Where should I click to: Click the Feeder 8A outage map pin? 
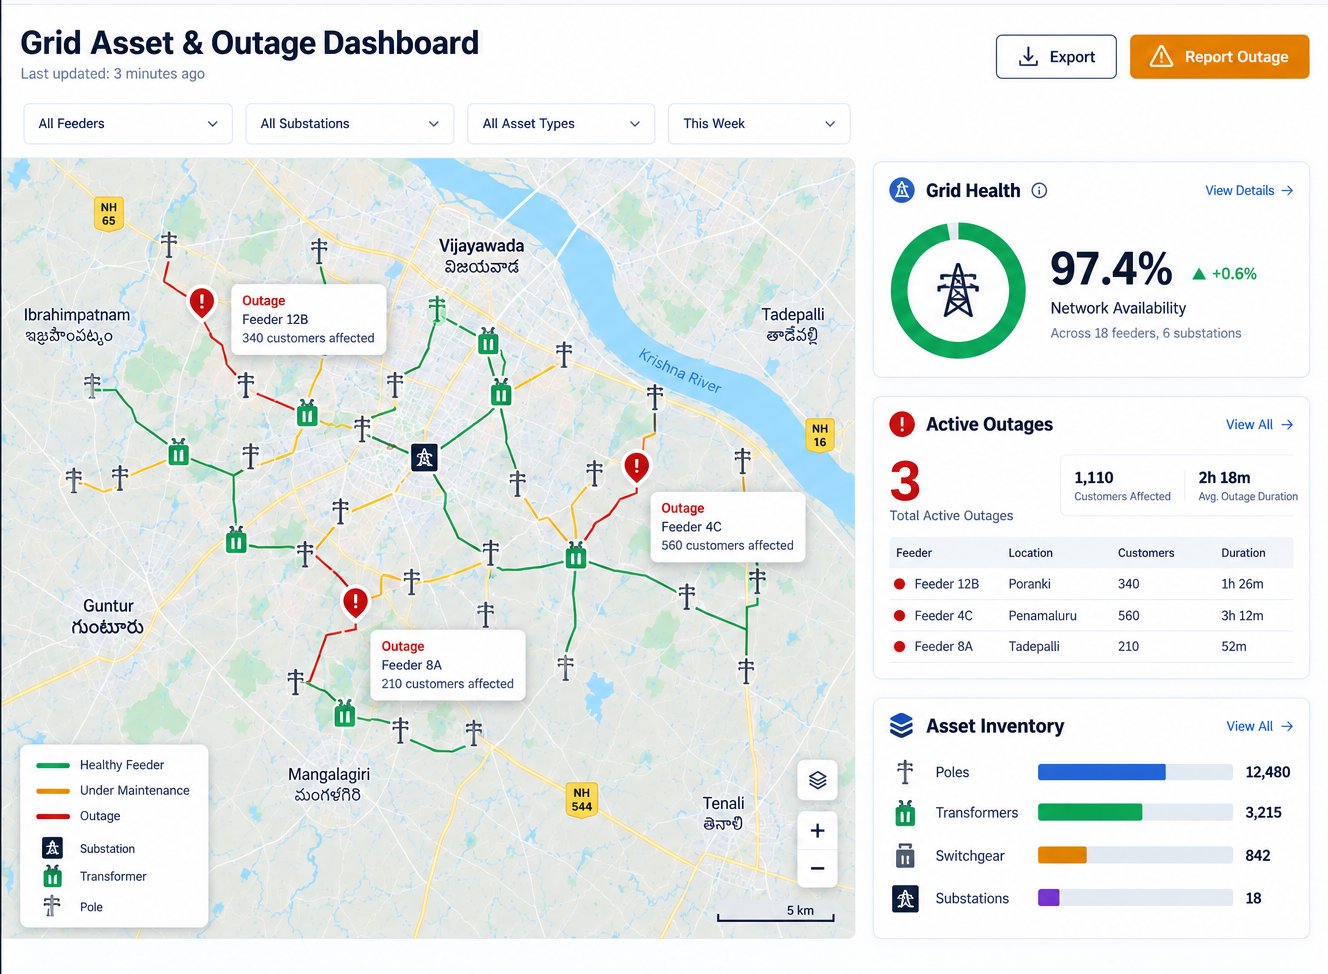click(355, 602)
